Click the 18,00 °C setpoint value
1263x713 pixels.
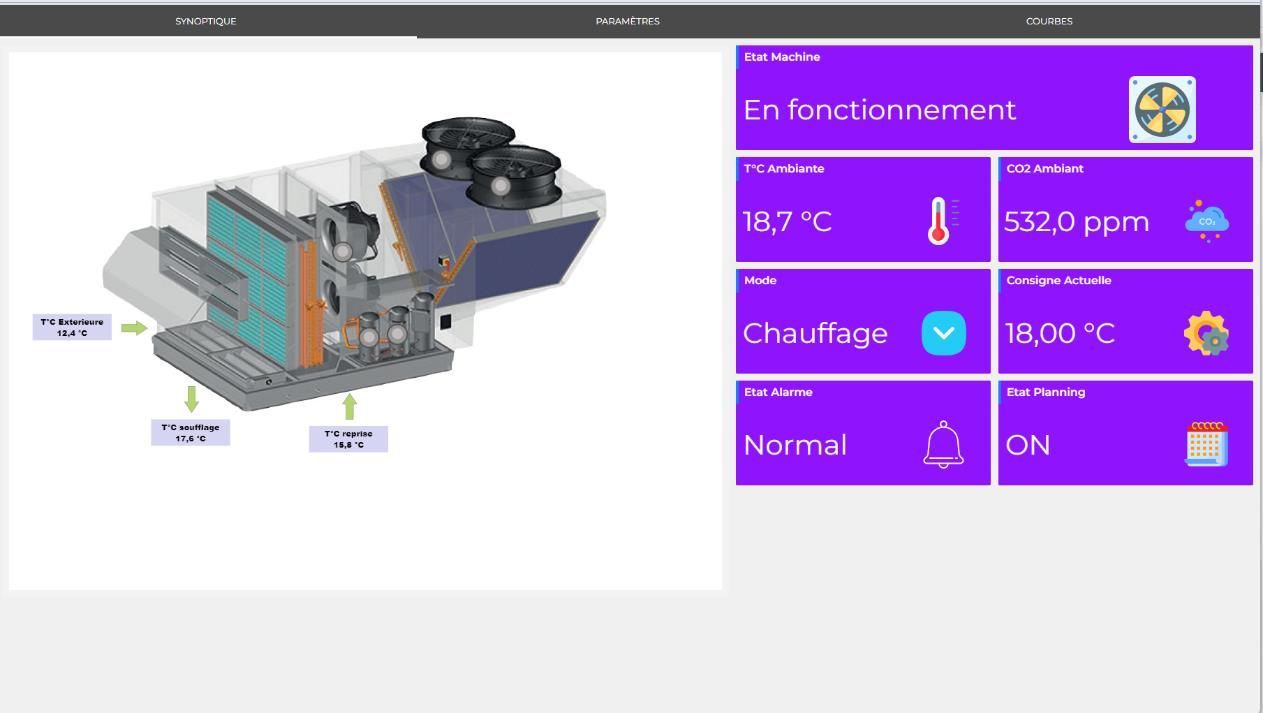(1060, 333)
